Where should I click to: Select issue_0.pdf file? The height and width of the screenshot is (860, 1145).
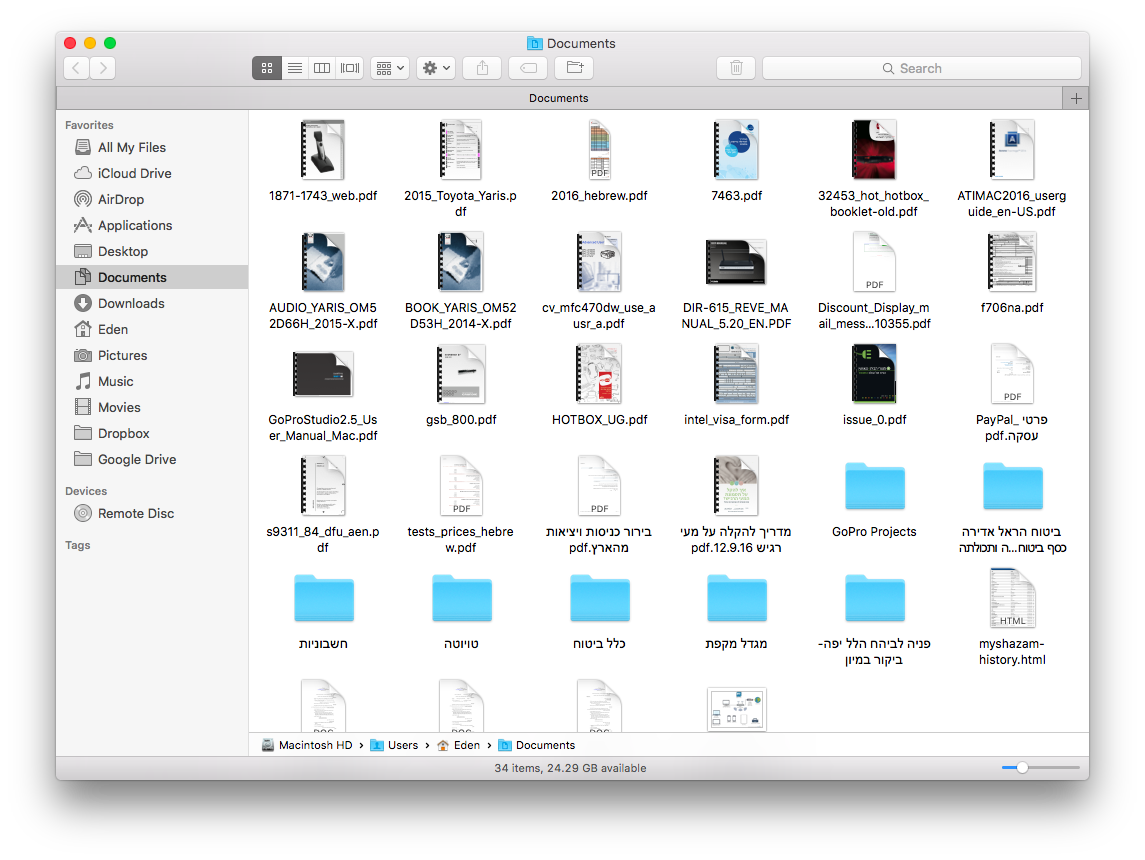874,374
